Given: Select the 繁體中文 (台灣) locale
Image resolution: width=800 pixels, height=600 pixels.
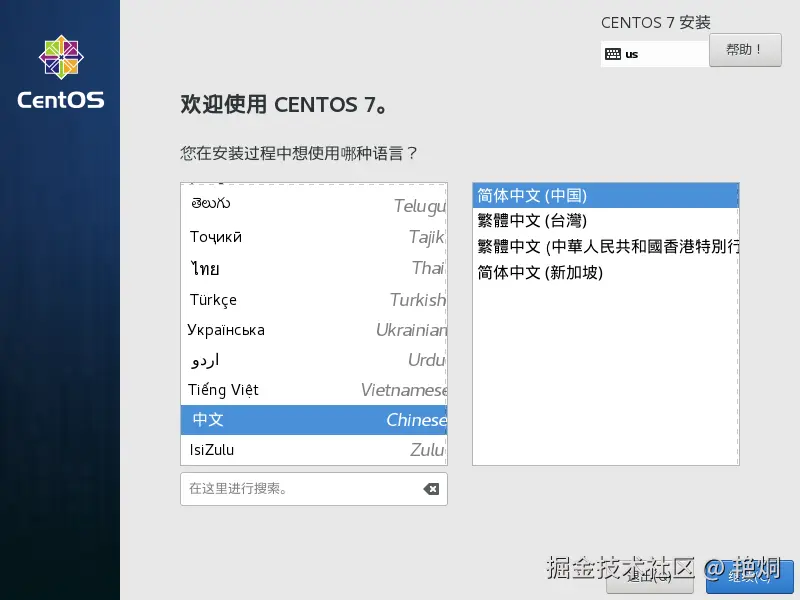Looking at the screenshot, I should click(600, 221).
